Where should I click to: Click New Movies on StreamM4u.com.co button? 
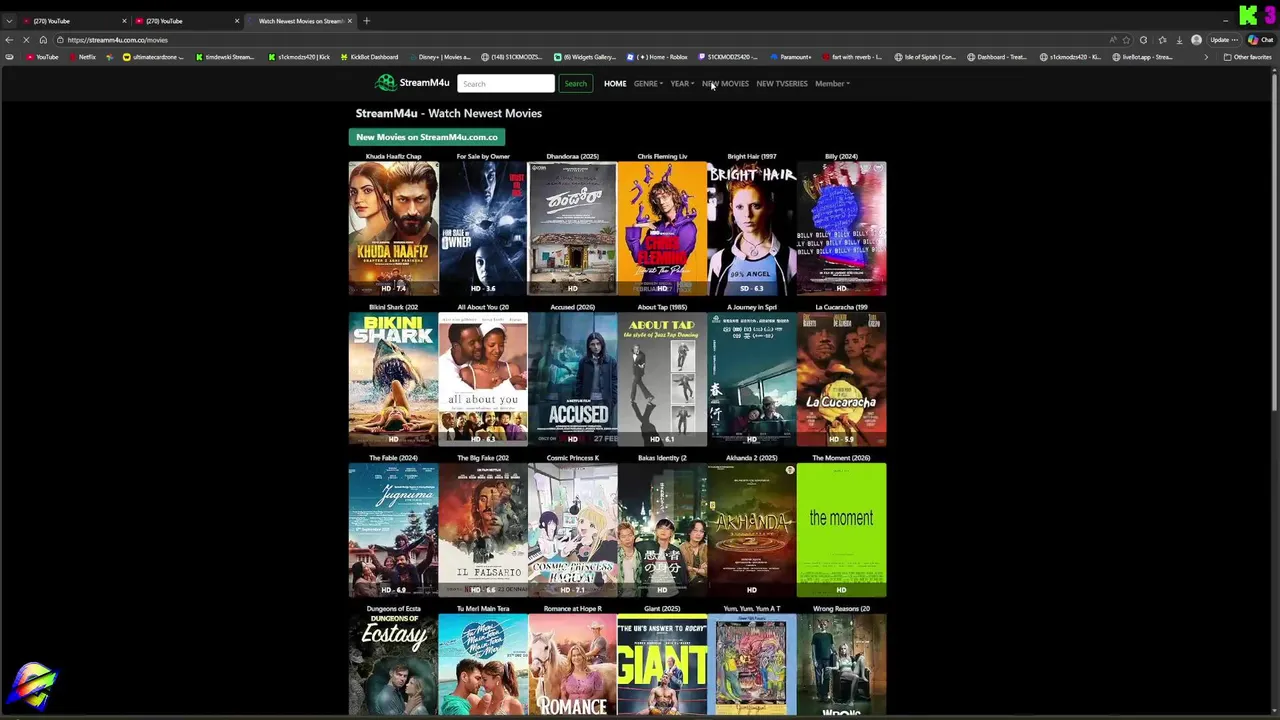427,137
